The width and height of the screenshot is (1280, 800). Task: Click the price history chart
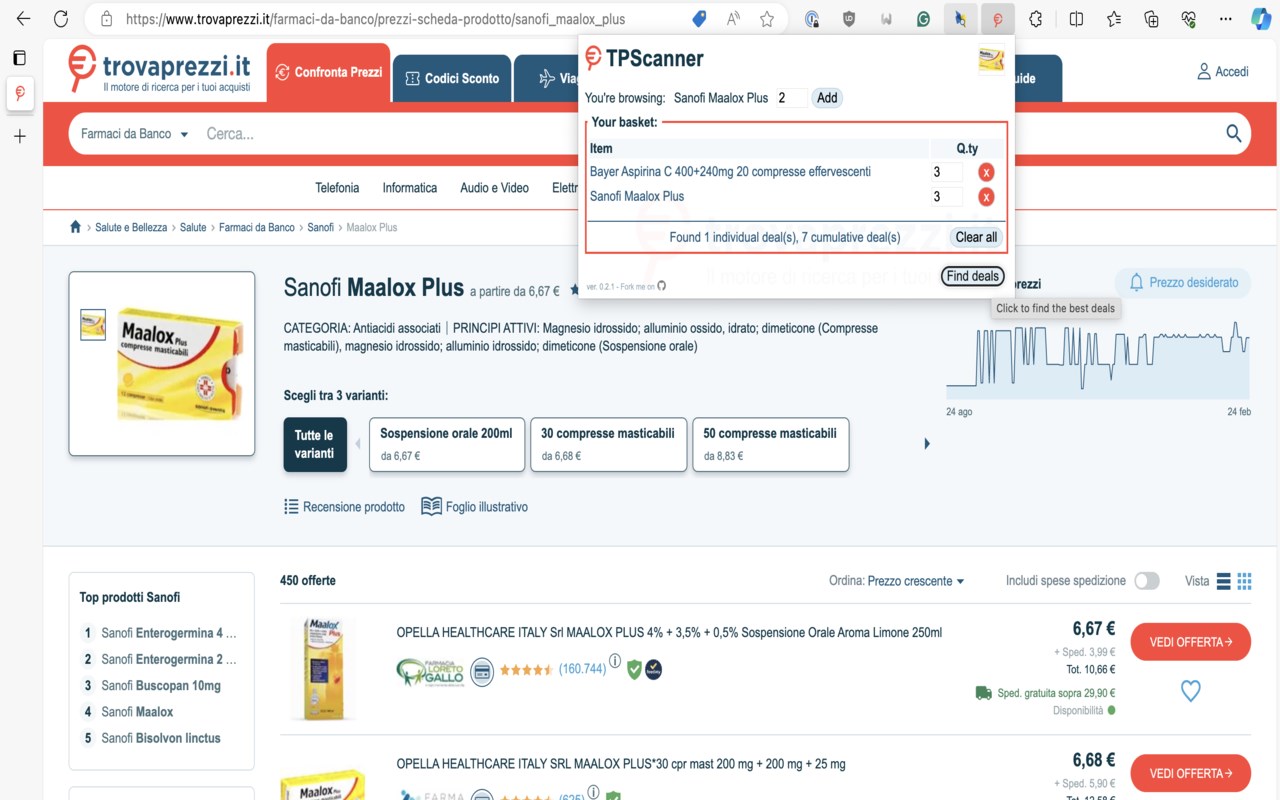click(1097, 360)
